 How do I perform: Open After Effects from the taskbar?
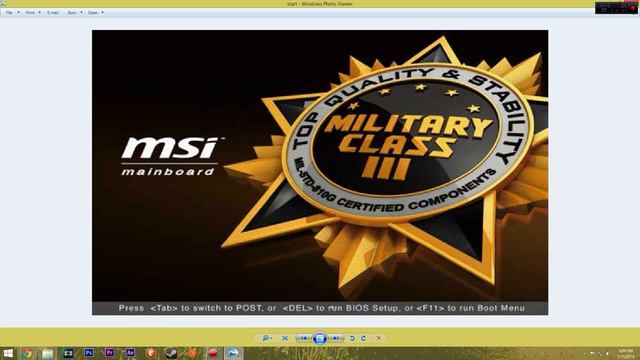click(x=130, y=353)
